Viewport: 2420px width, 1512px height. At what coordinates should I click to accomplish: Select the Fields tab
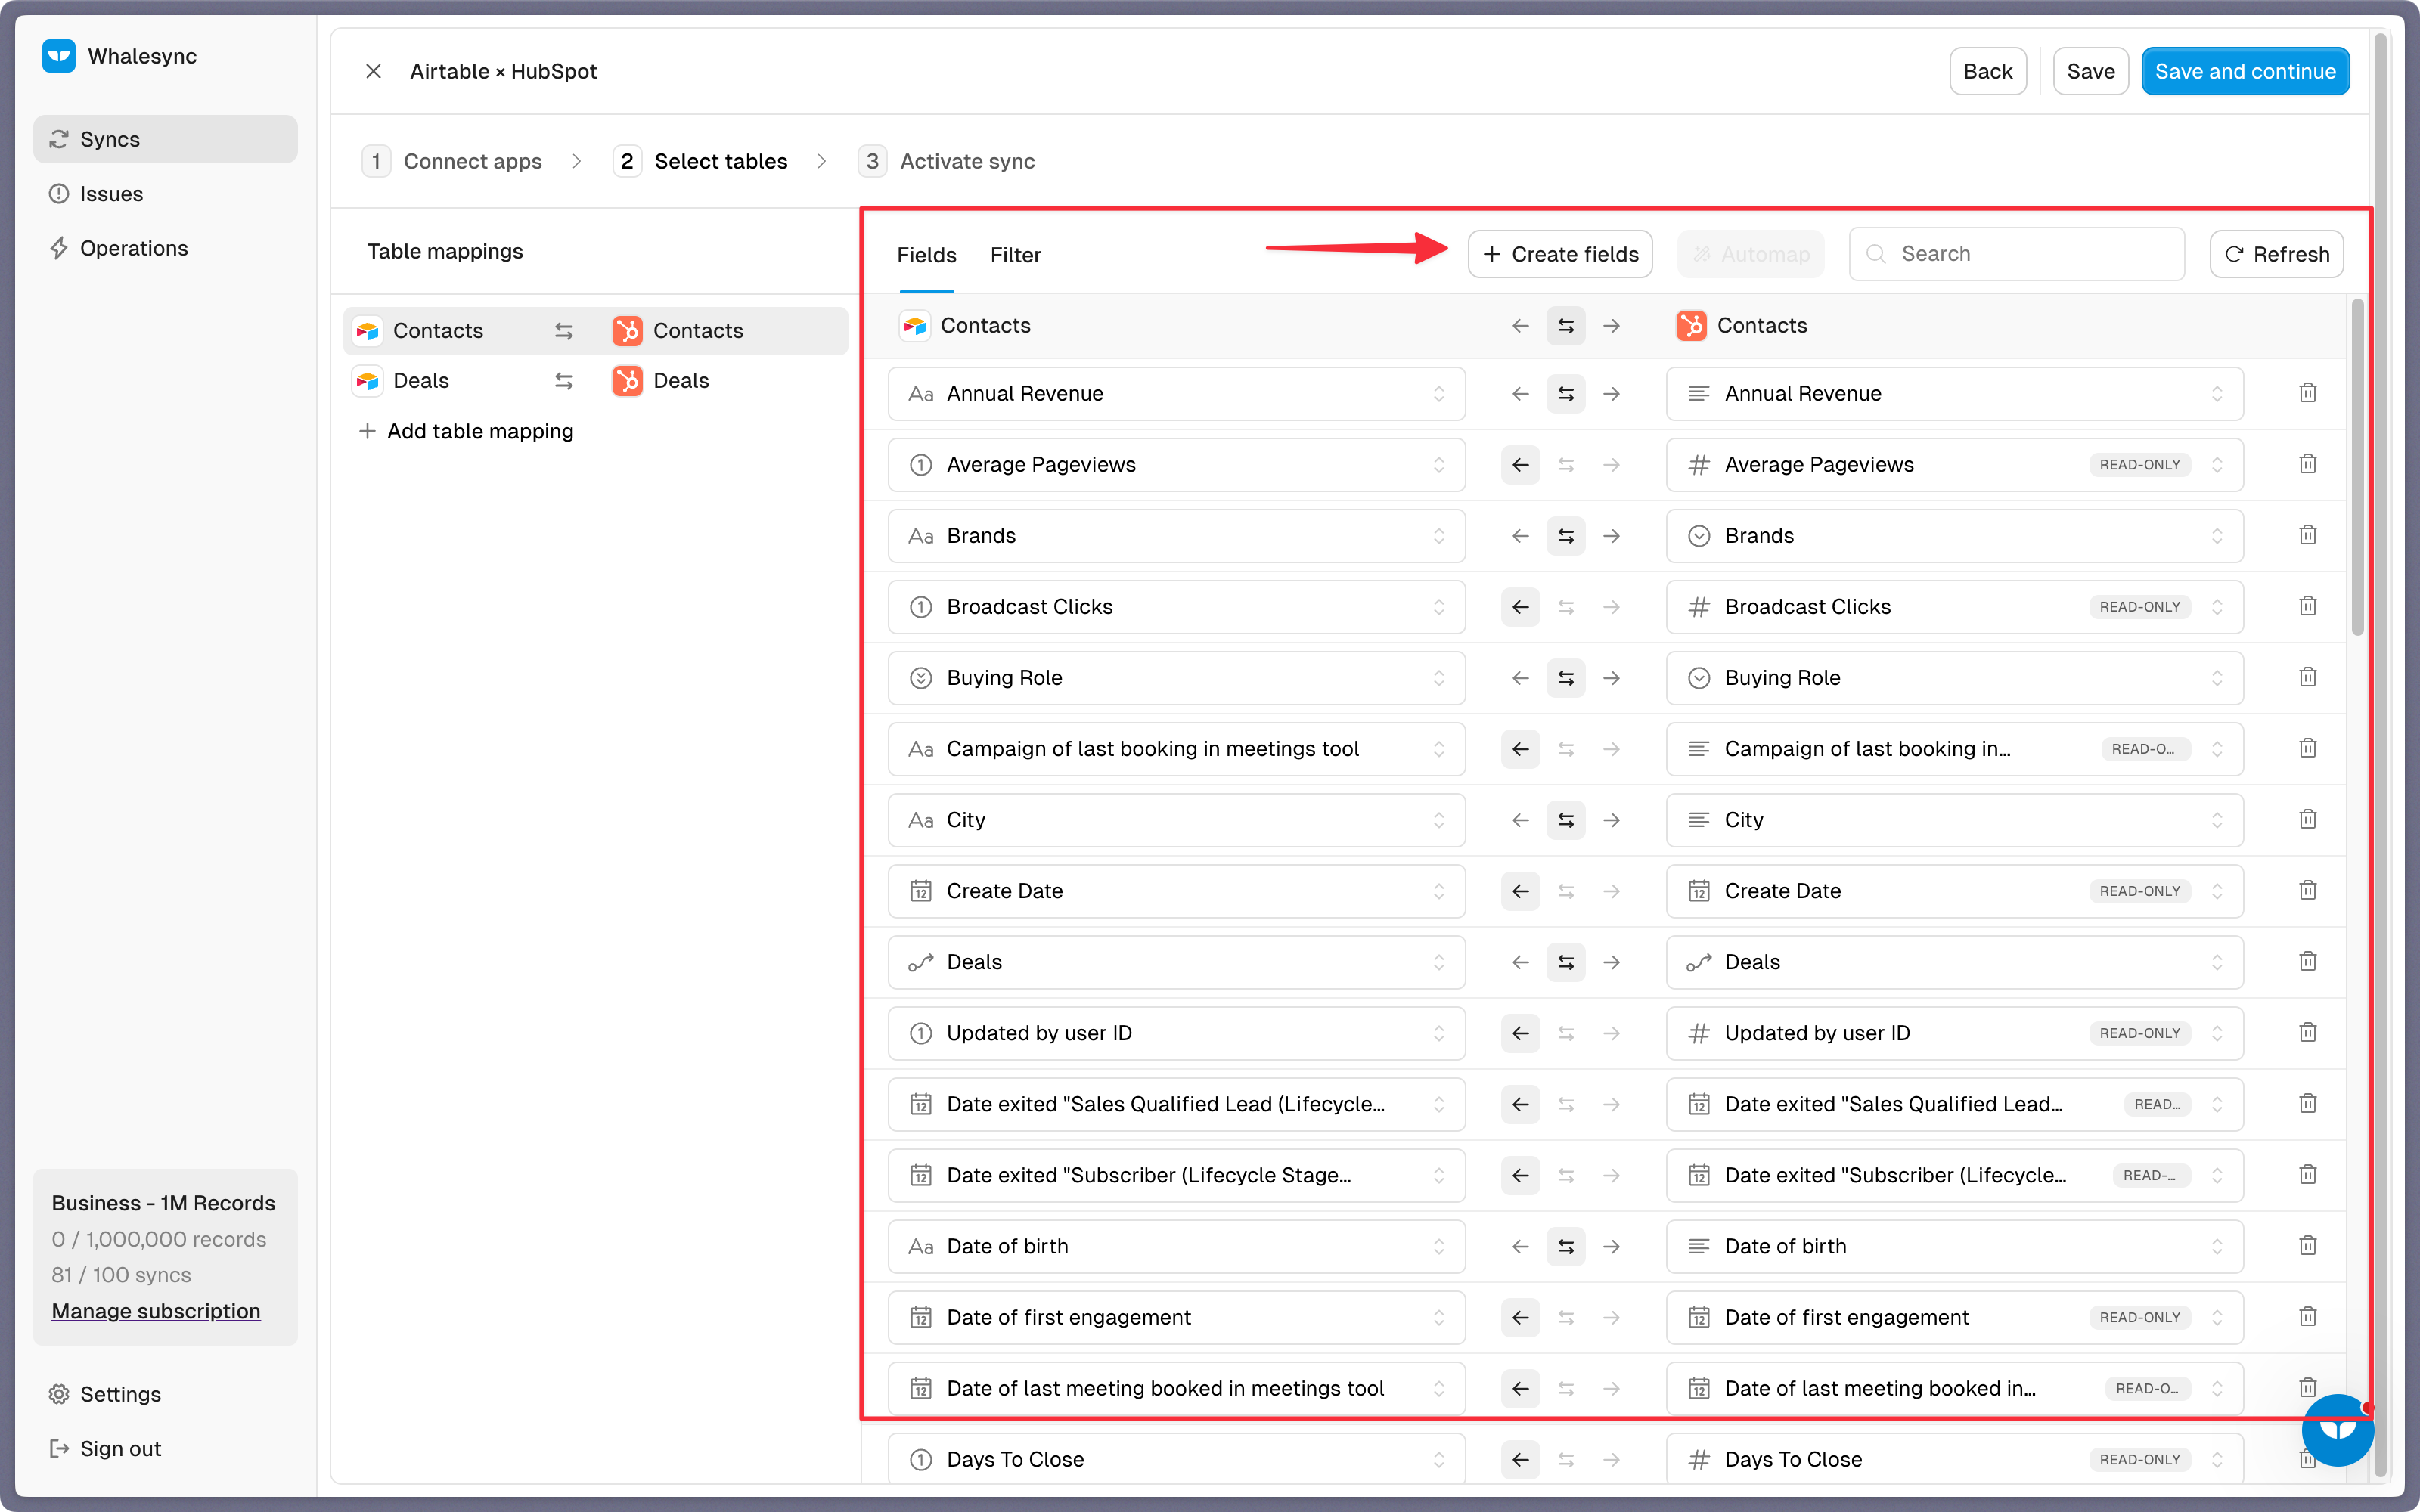click(926, 255)
